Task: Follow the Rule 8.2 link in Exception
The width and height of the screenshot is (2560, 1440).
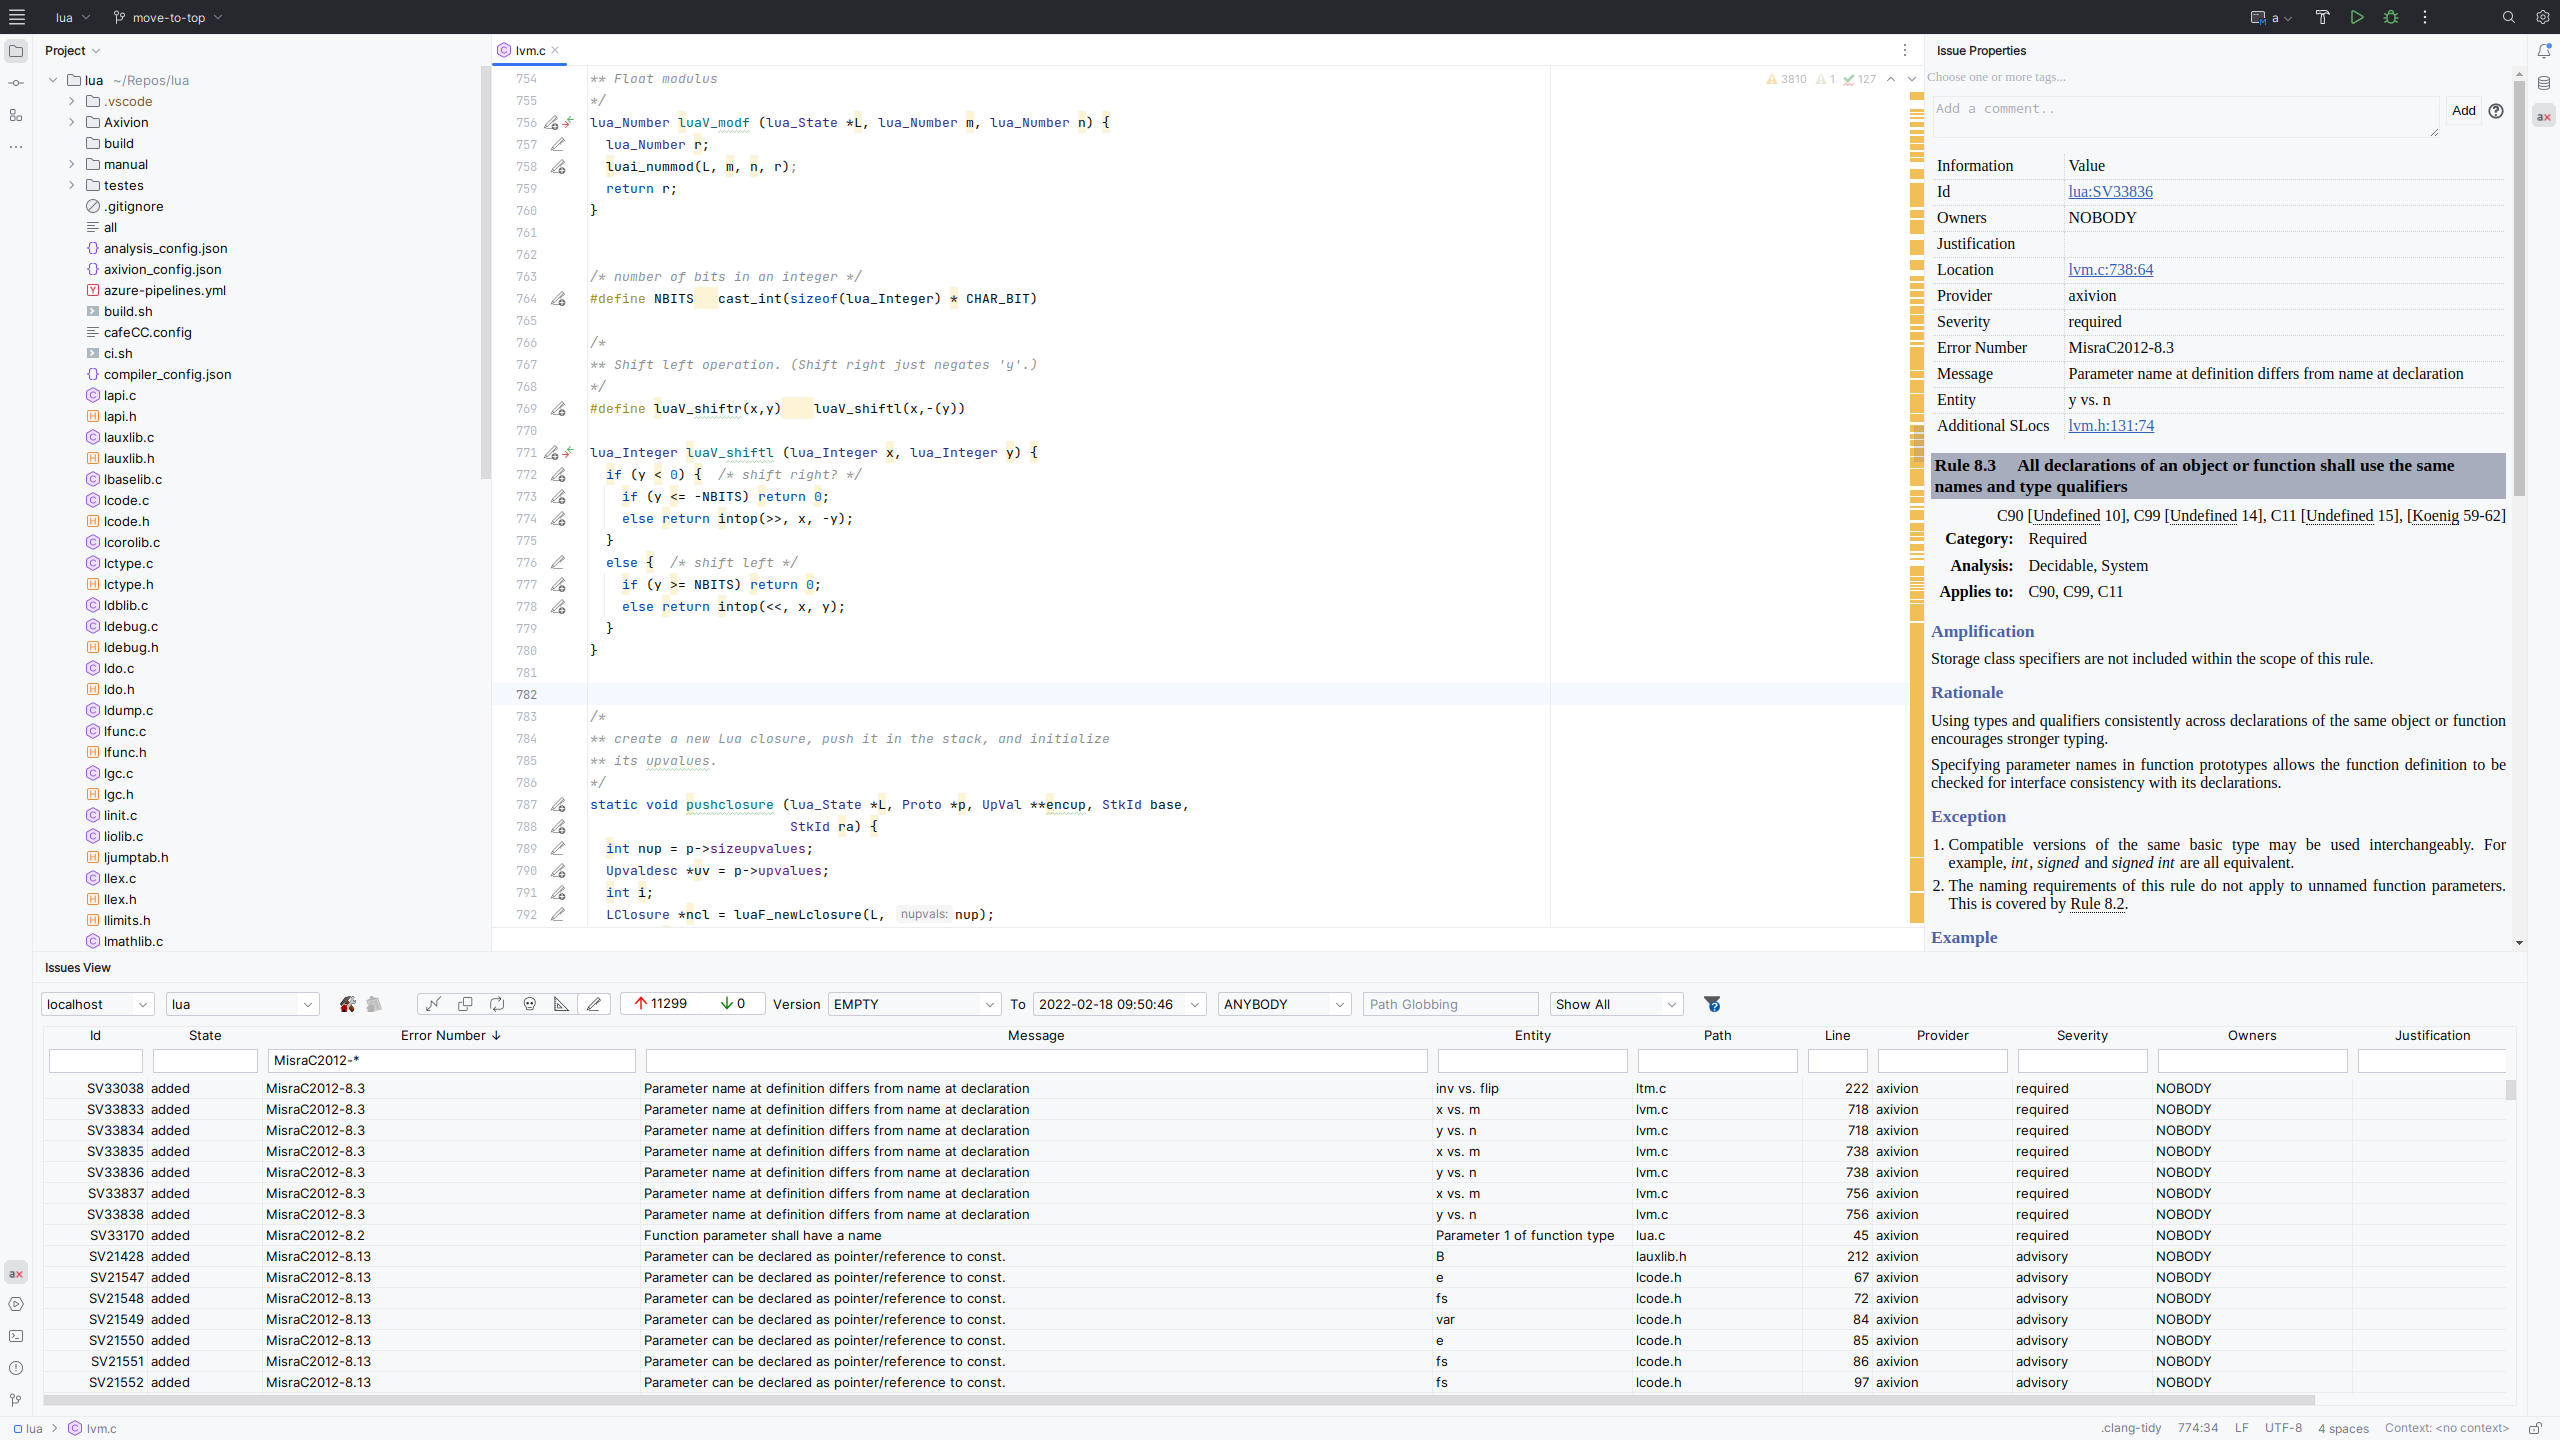Action: pyautogui.click(x=2096, y=904)
